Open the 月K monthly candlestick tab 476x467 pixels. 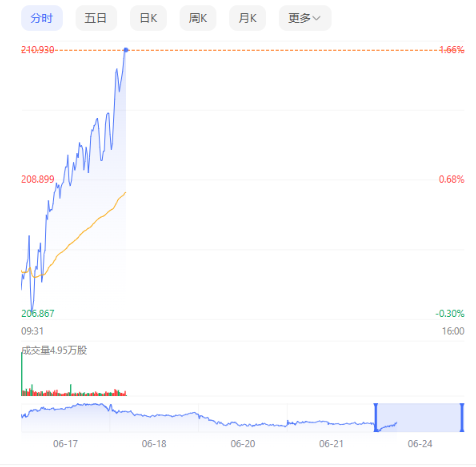pyautogui.click(x=247, y=18)
